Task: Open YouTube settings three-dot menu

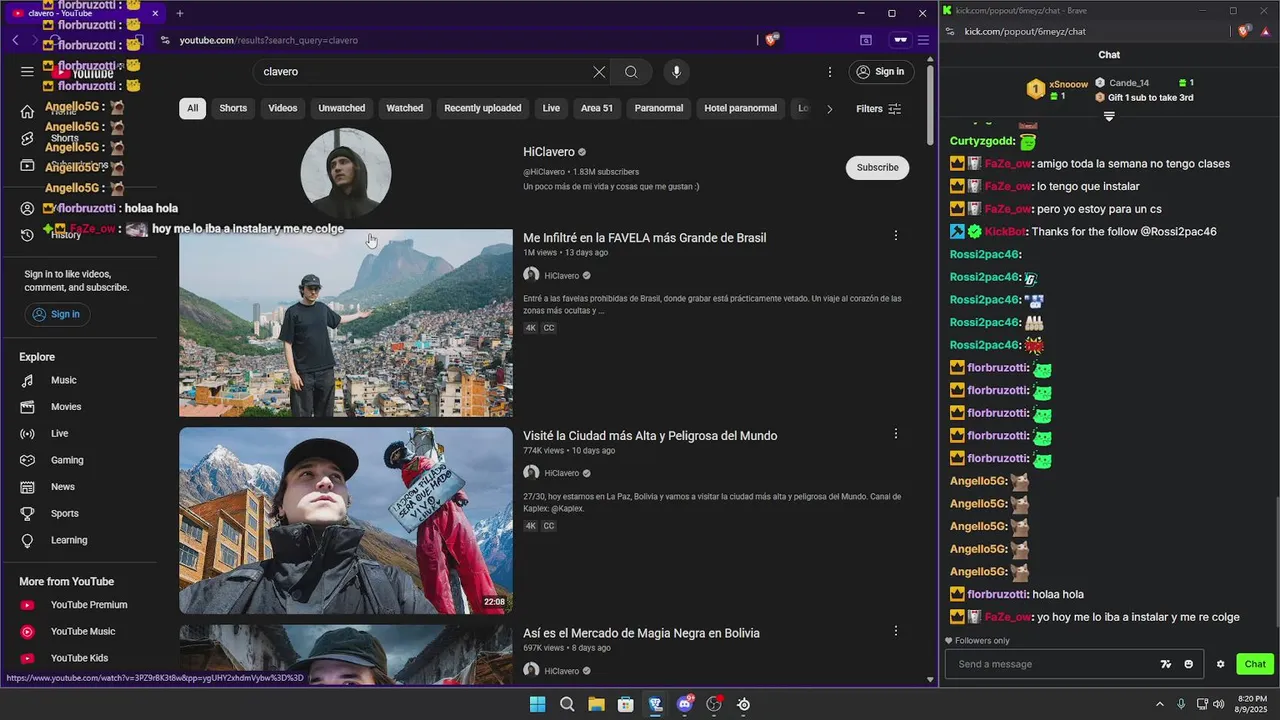Action: click(x=829, y=72)
